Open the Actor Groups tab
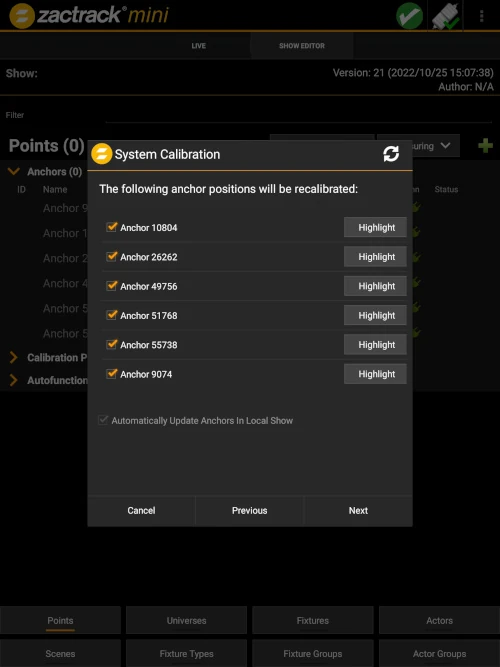This screenshot has height=667, width=500. point(440,653)
